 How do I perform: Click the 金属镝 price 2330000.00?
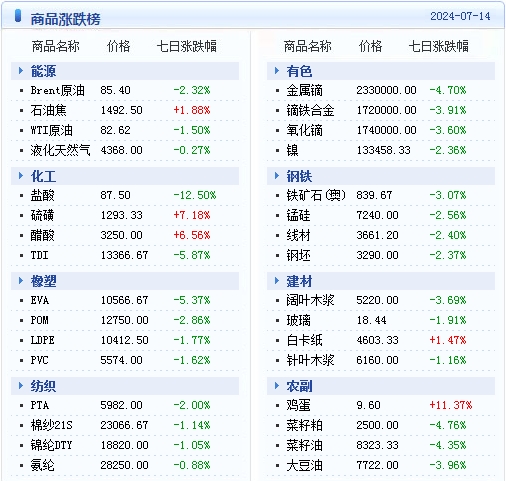click(x=386, y=90)
